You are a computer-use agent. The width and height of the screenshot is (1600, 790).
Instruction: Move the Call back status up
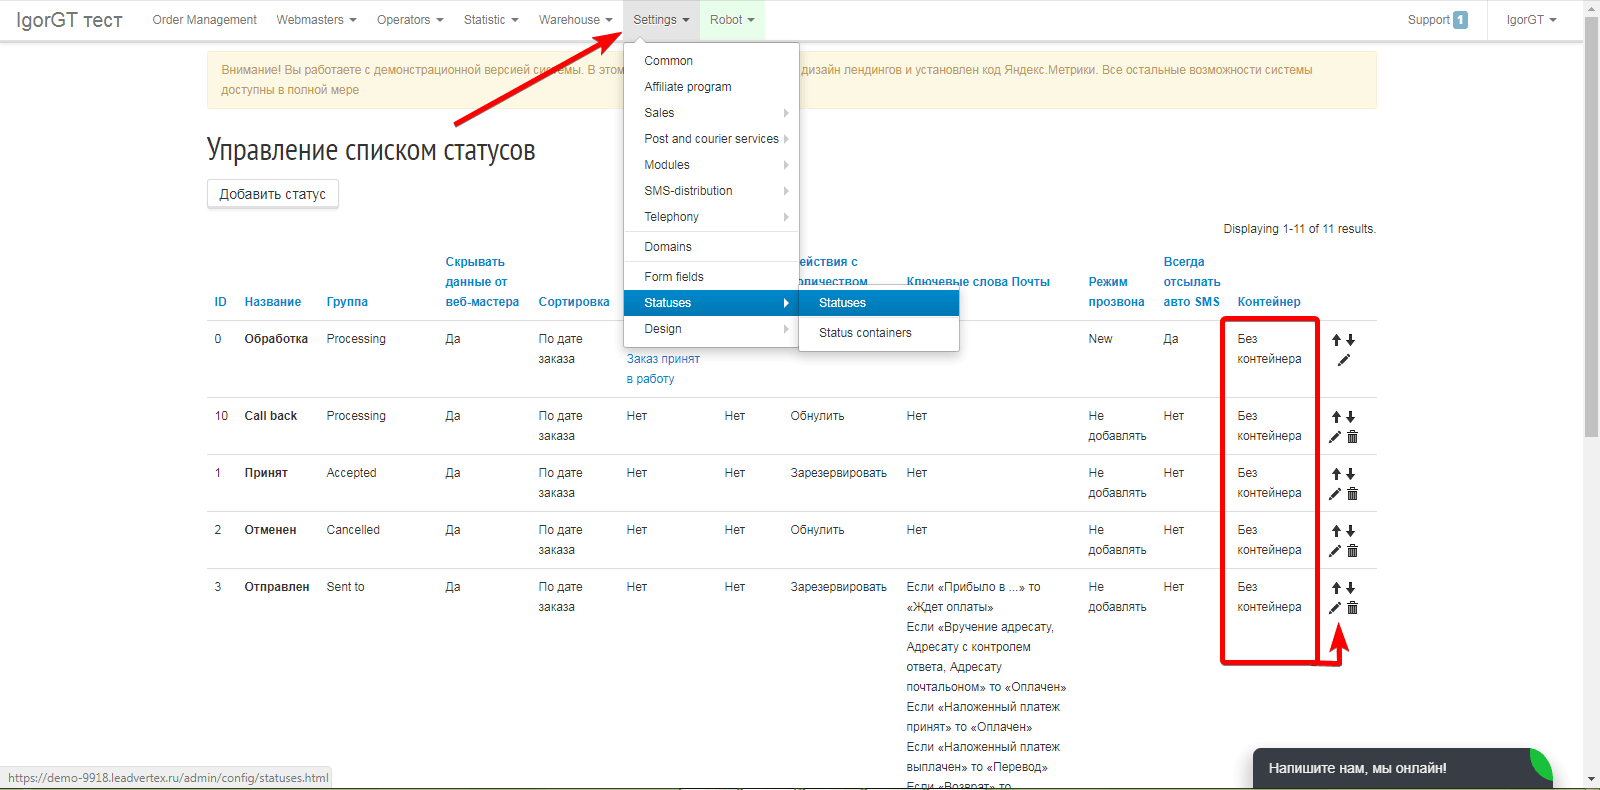(x=1336, y=417)
